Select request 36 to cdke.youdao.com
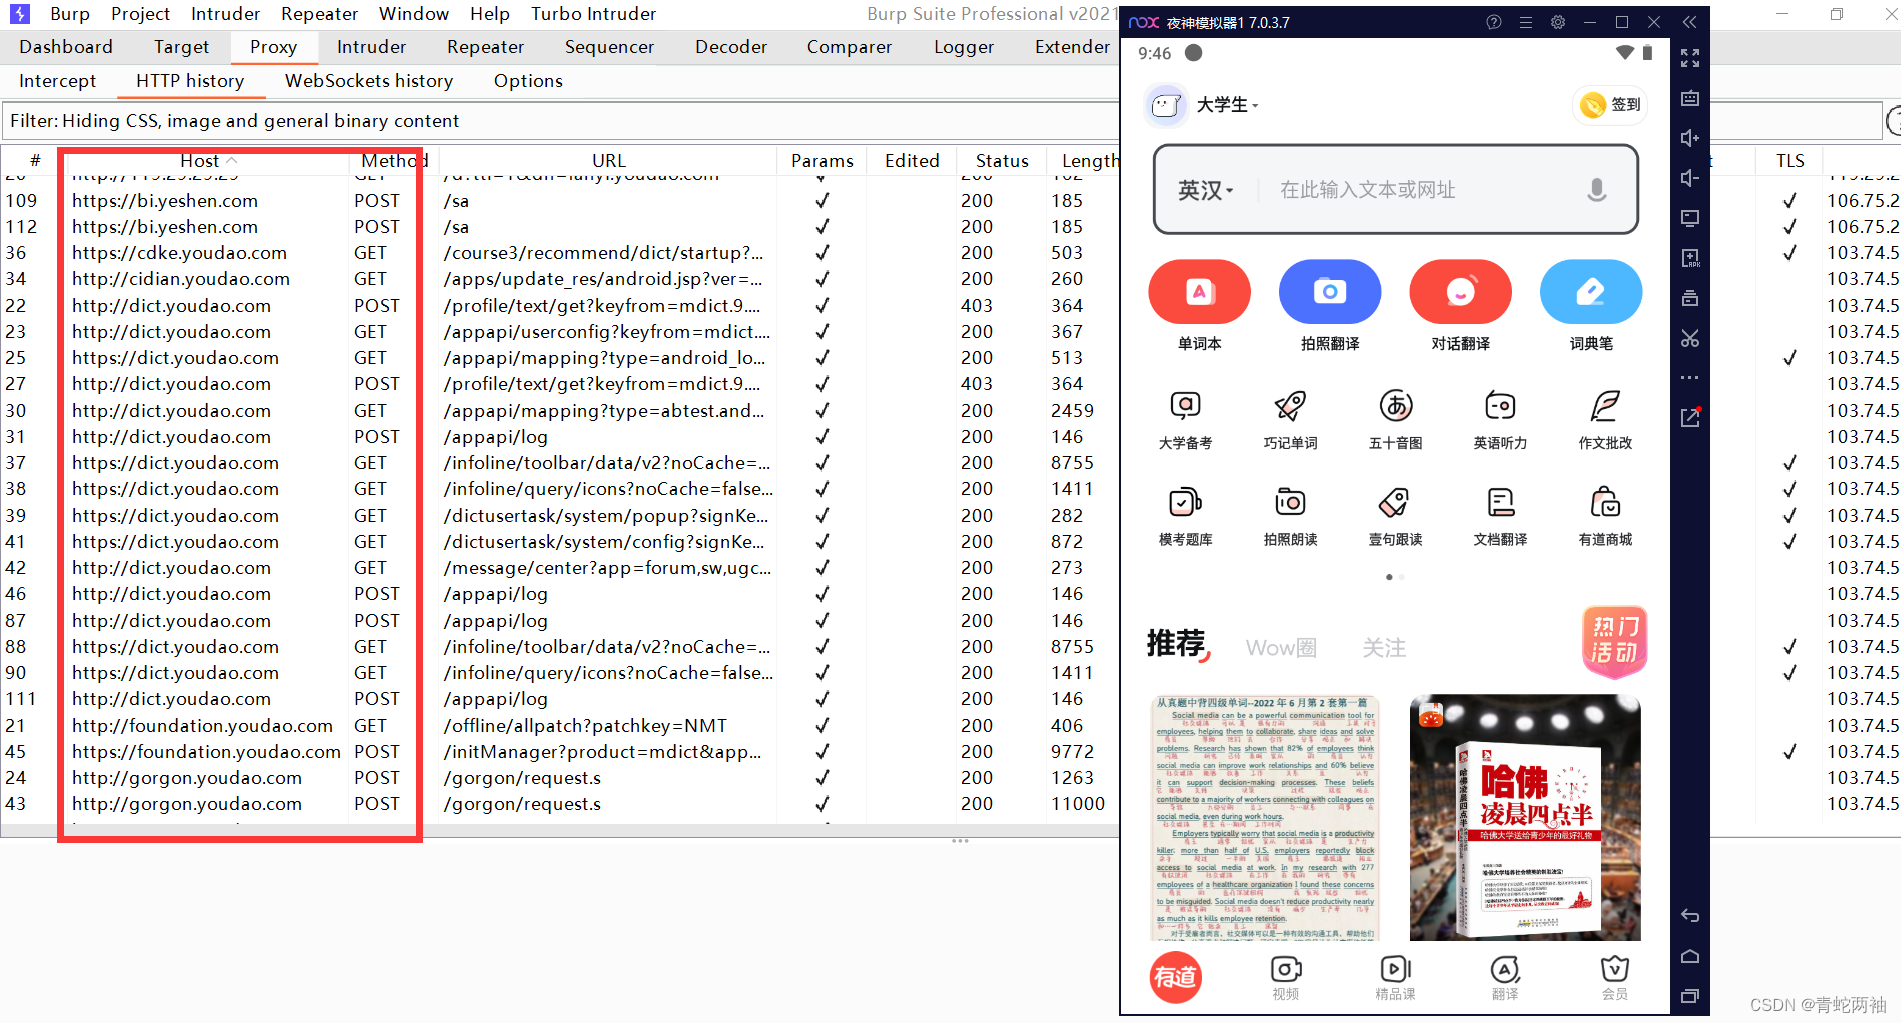 560,253
